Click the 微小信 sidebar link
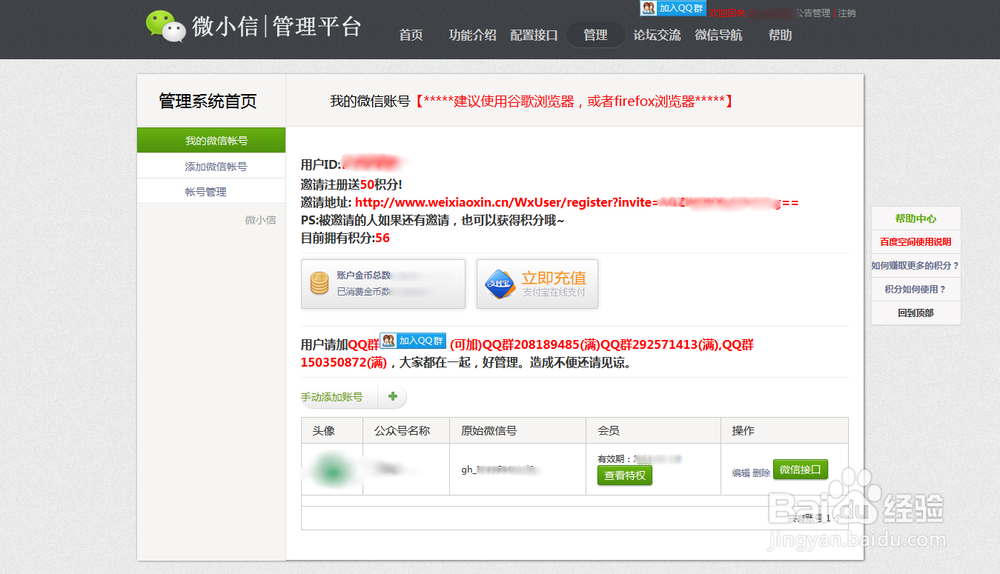1000x574 pixels. click(x=260, y=220)
